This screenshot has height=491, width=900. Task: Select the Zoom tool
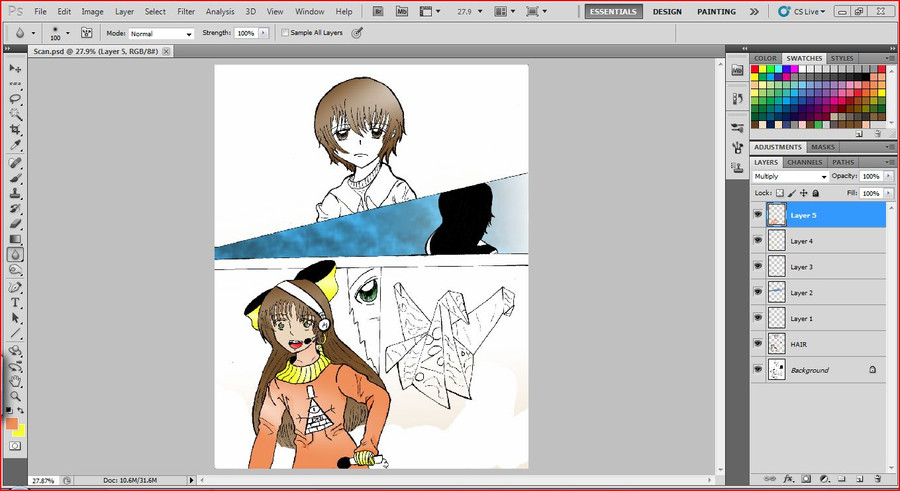[x=15, y=396]
